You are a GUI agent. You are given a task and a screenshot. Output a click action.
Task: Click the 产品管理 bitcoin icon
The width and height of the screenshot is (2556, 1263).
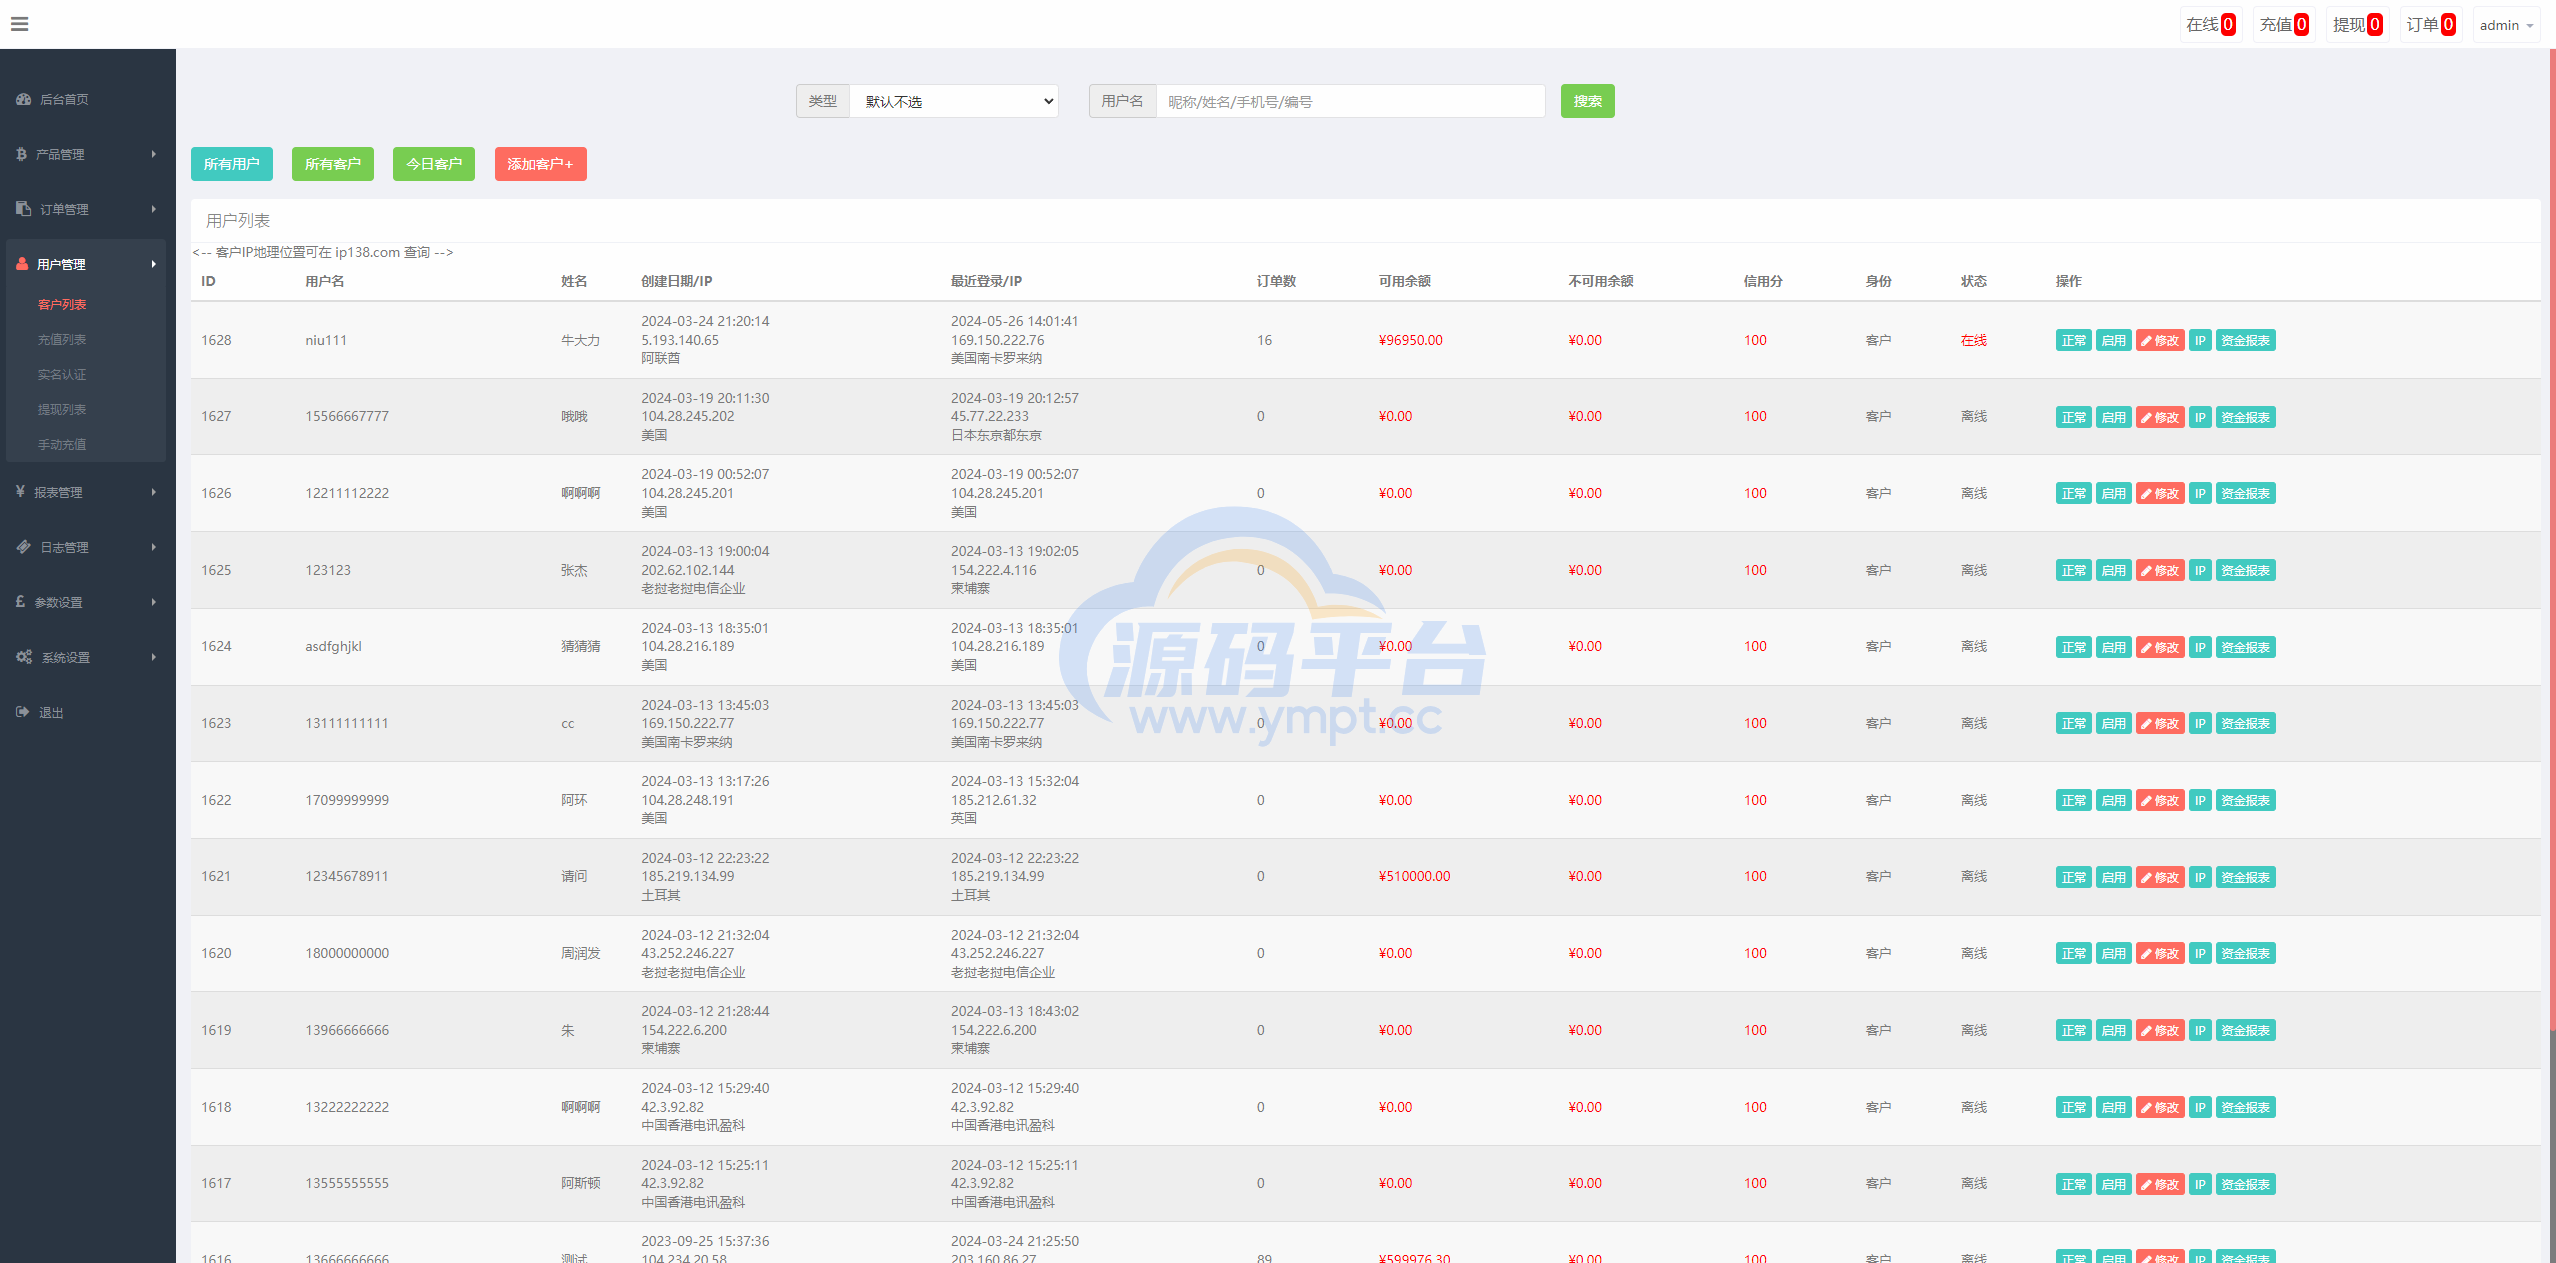click(x=22, y=154)
